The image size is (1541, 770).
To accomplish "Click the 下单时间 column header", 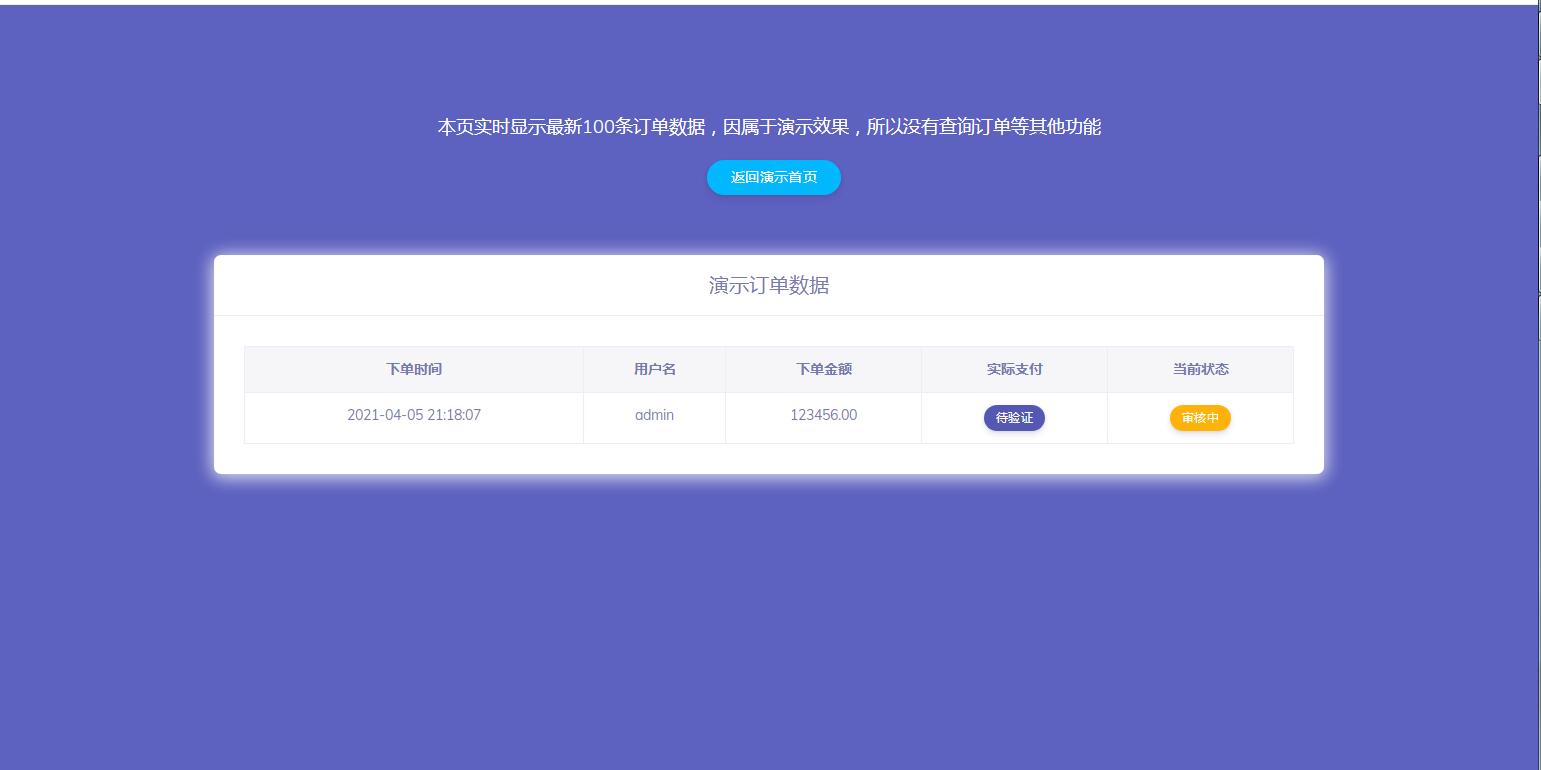I will pyautogui.click(x=414, y=369).
